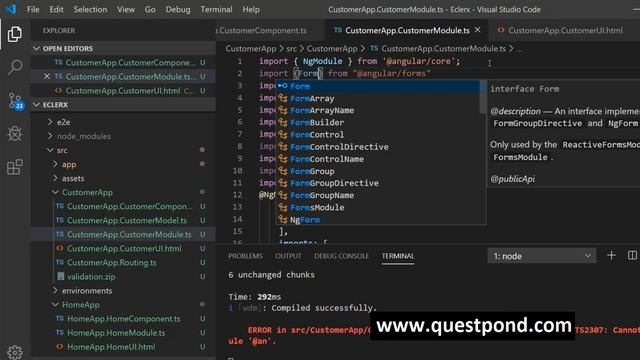The width and height of the screenshot is (640, 360).
Task: Choose FormControlDirective suggestion
Action: (378, 147)
